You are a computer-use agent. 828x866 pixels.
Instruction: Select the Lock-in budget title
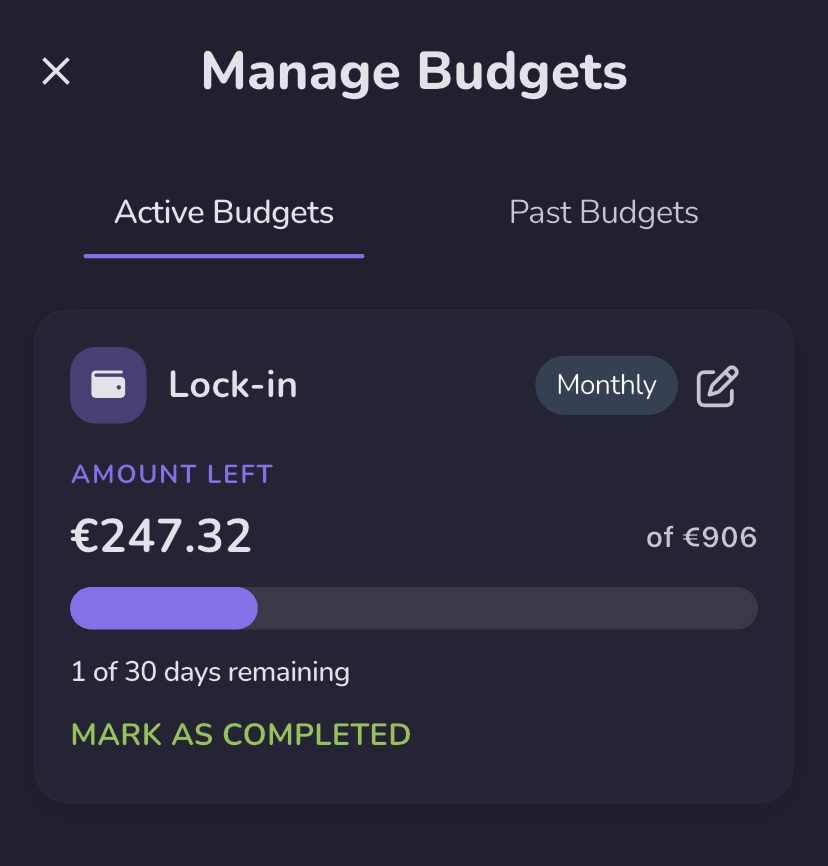[x=233, y=385]
